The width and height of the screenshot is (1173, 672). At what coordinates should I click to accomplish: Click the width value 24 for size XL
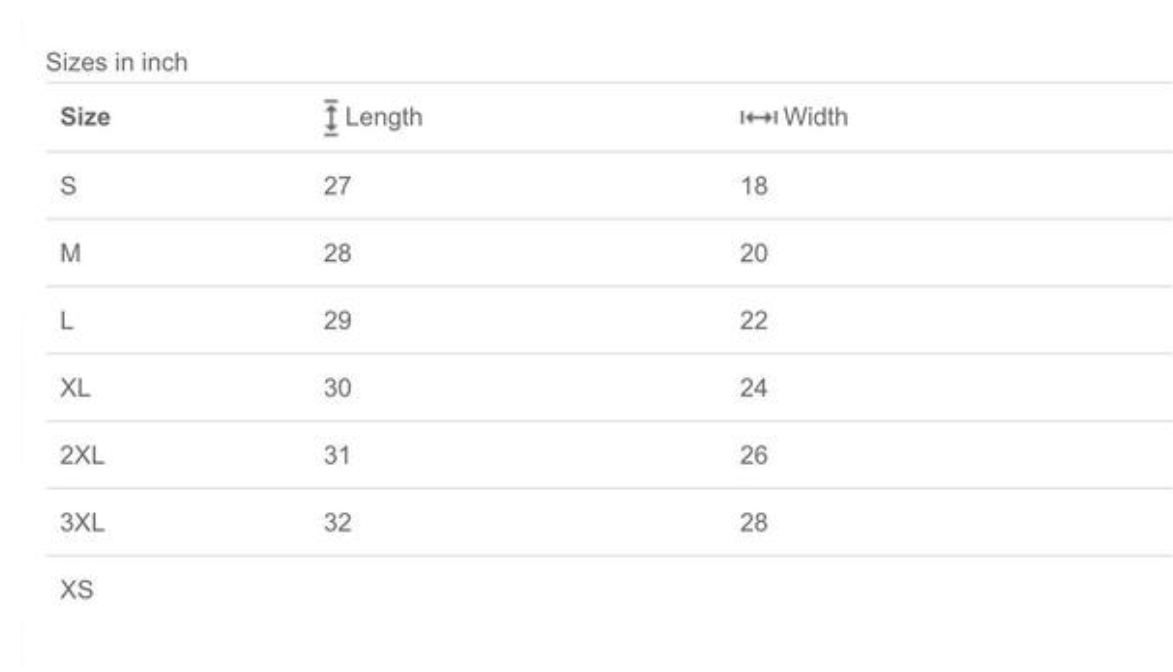coord(754,388)
